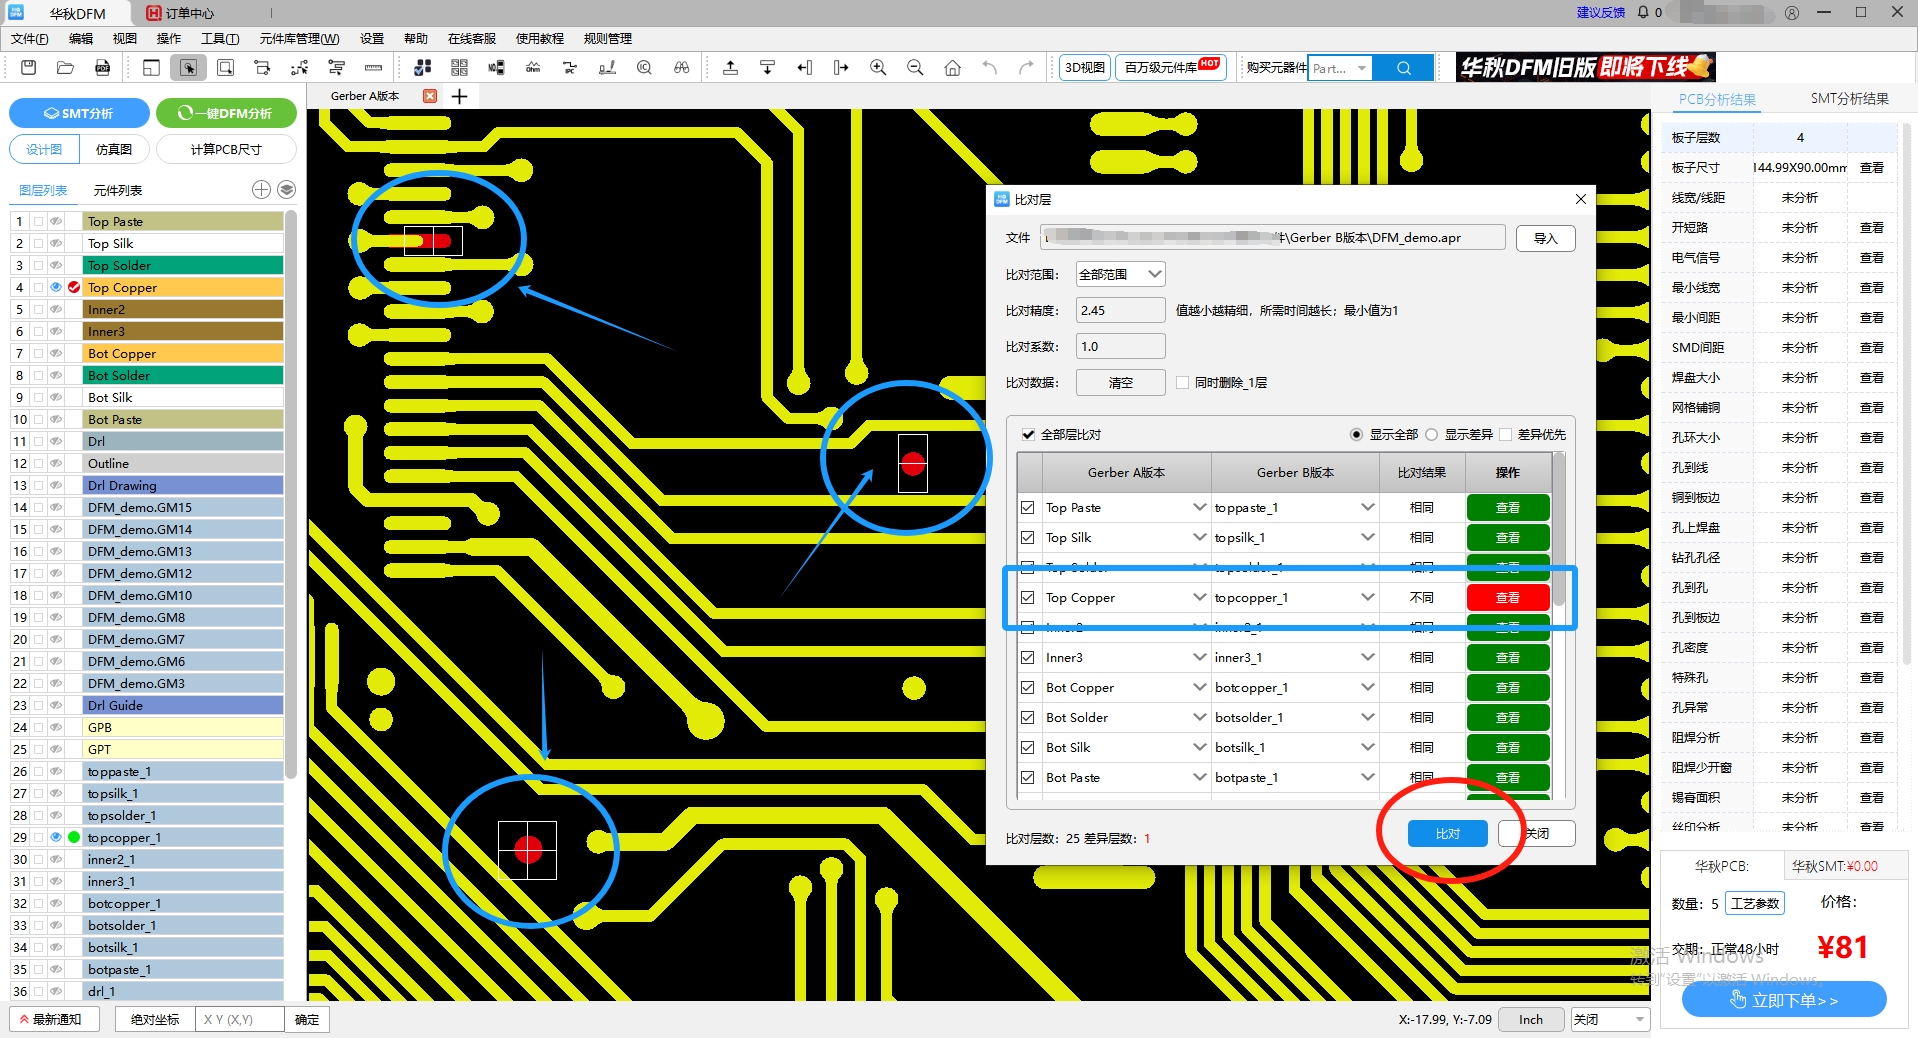The height and width of the screenshot is (1038, 1918).
Task: Click the zoom out magnifier icon
Action: (915, 68)
